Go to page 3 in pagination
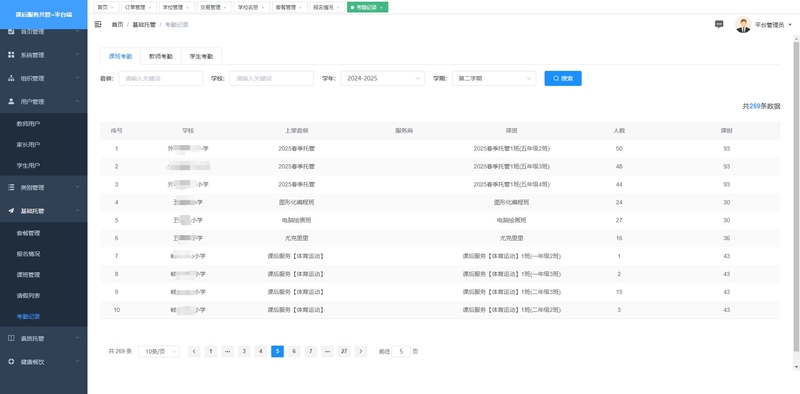Viewport: 800px width, 394px height. (244, 351)
